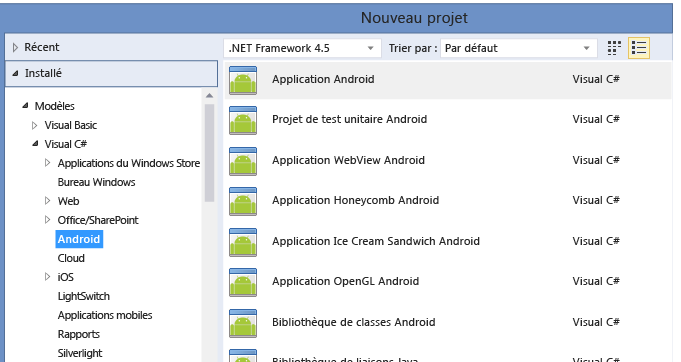Select the Silverlight category

click(x=80, y=353)
